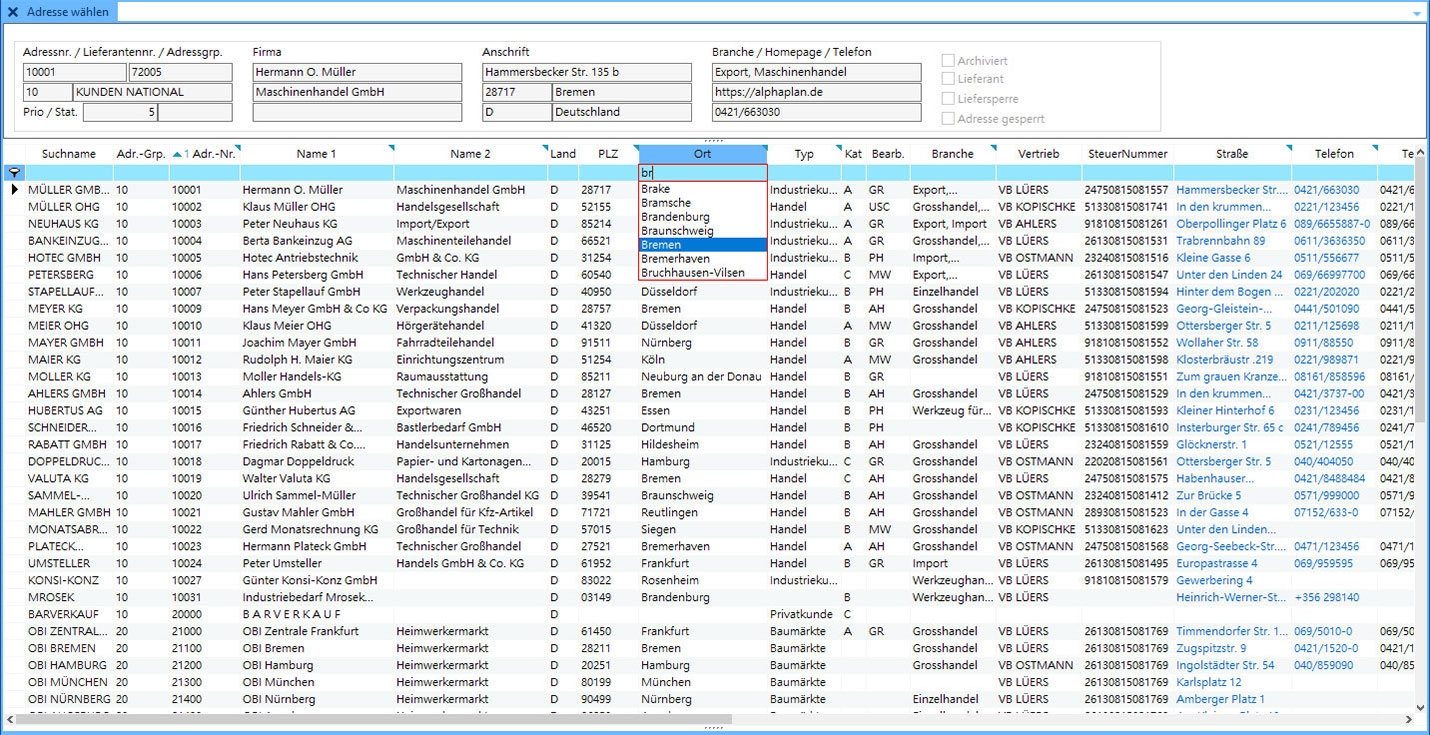The image size is (1430, 735).
Task: Enable the Liefersperre checkbox
Action: point(948,99)
